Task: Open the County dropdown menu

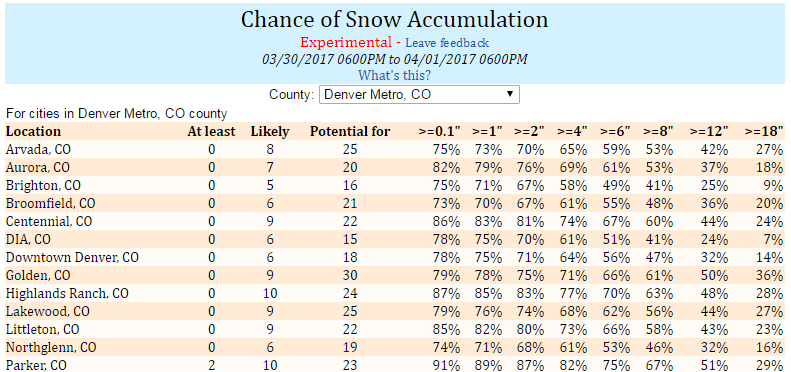Action: click(419, 94)
